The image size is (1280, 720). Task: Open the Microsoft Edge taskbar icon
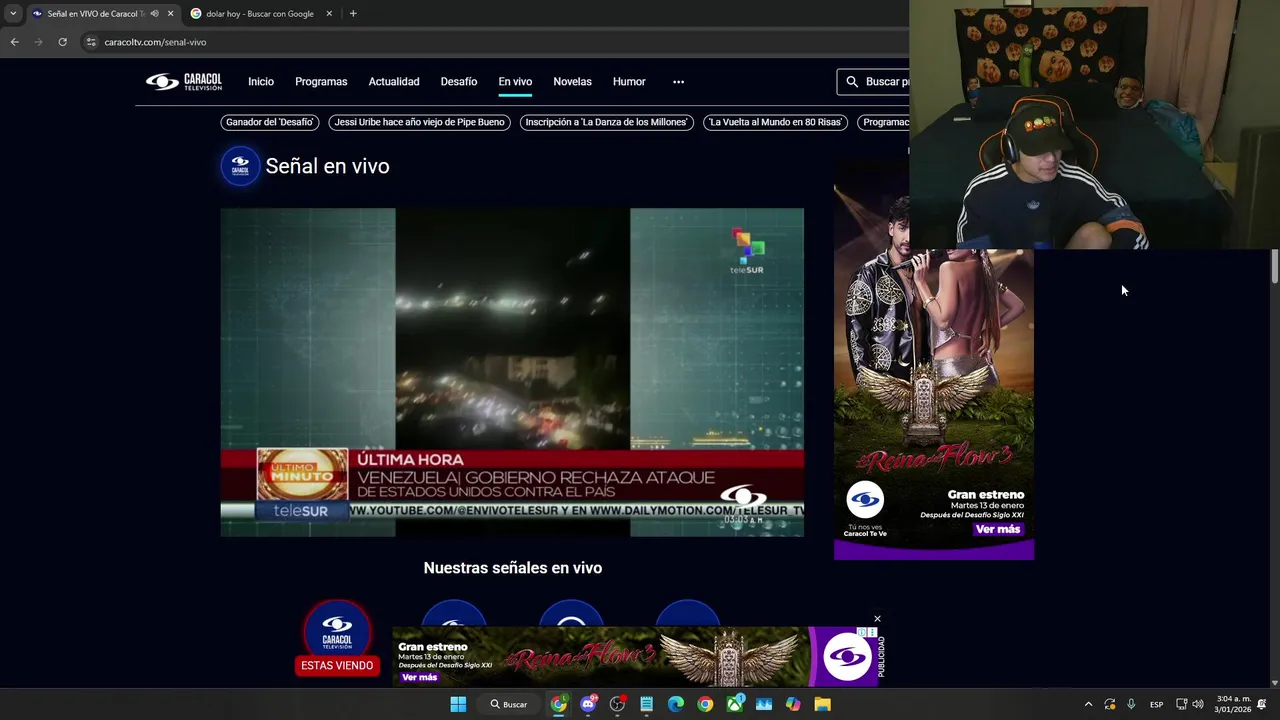point(676,704)
